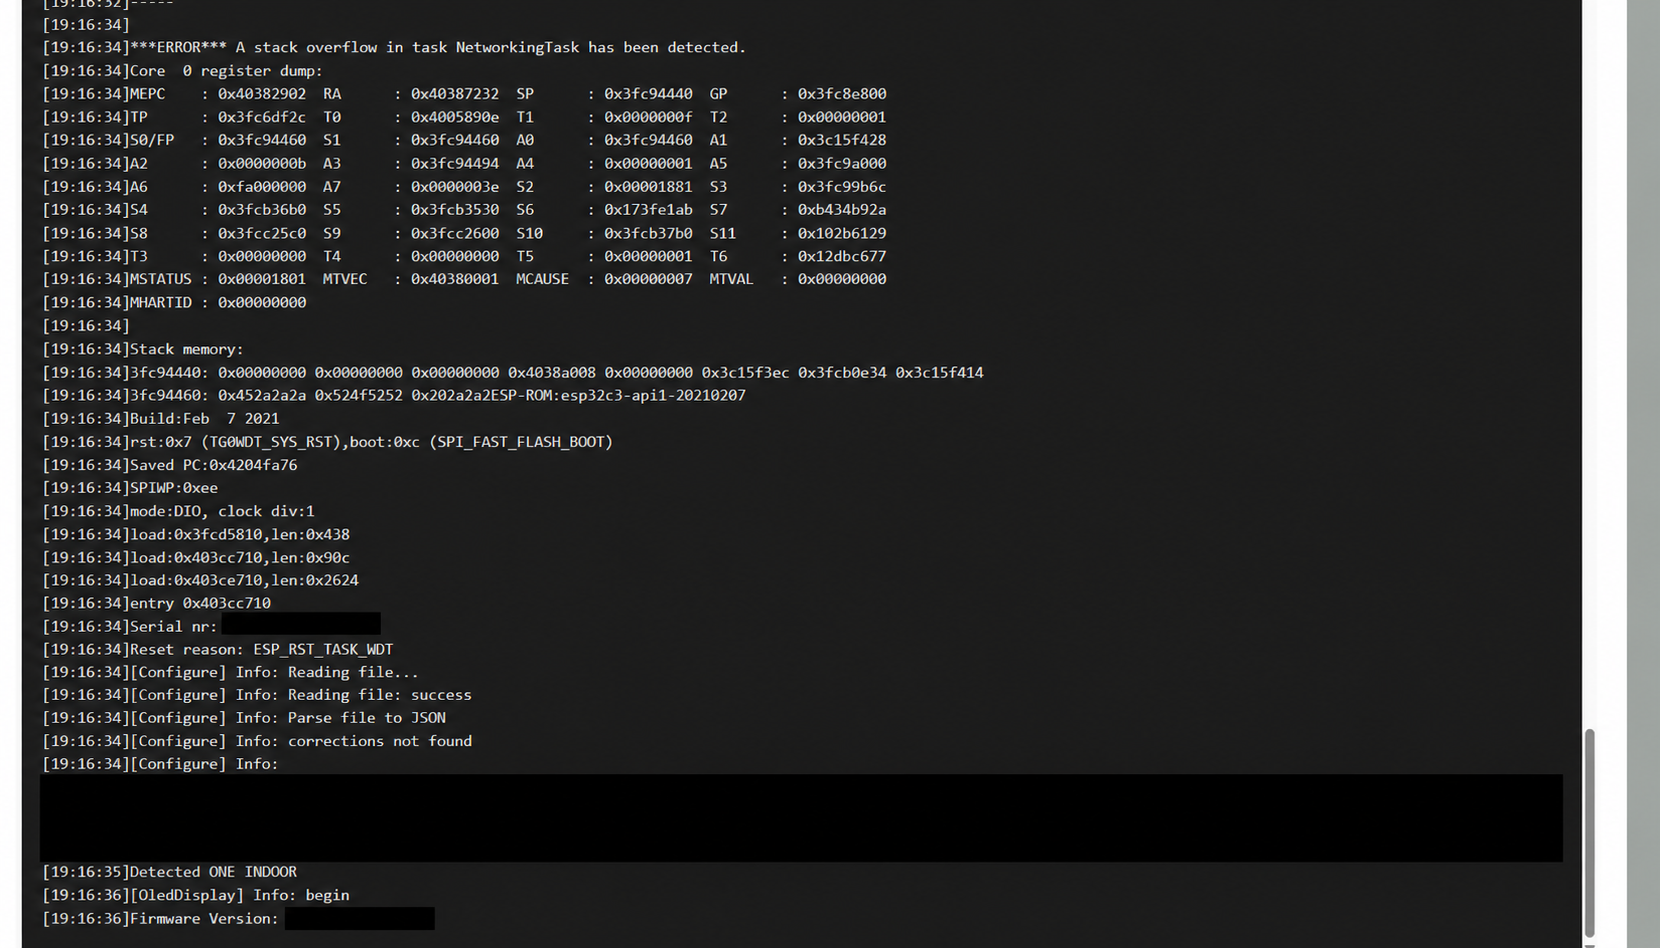The image size is (1660, 948).
Task: Click the 'corrections not found' line
Action: (257, 741)
